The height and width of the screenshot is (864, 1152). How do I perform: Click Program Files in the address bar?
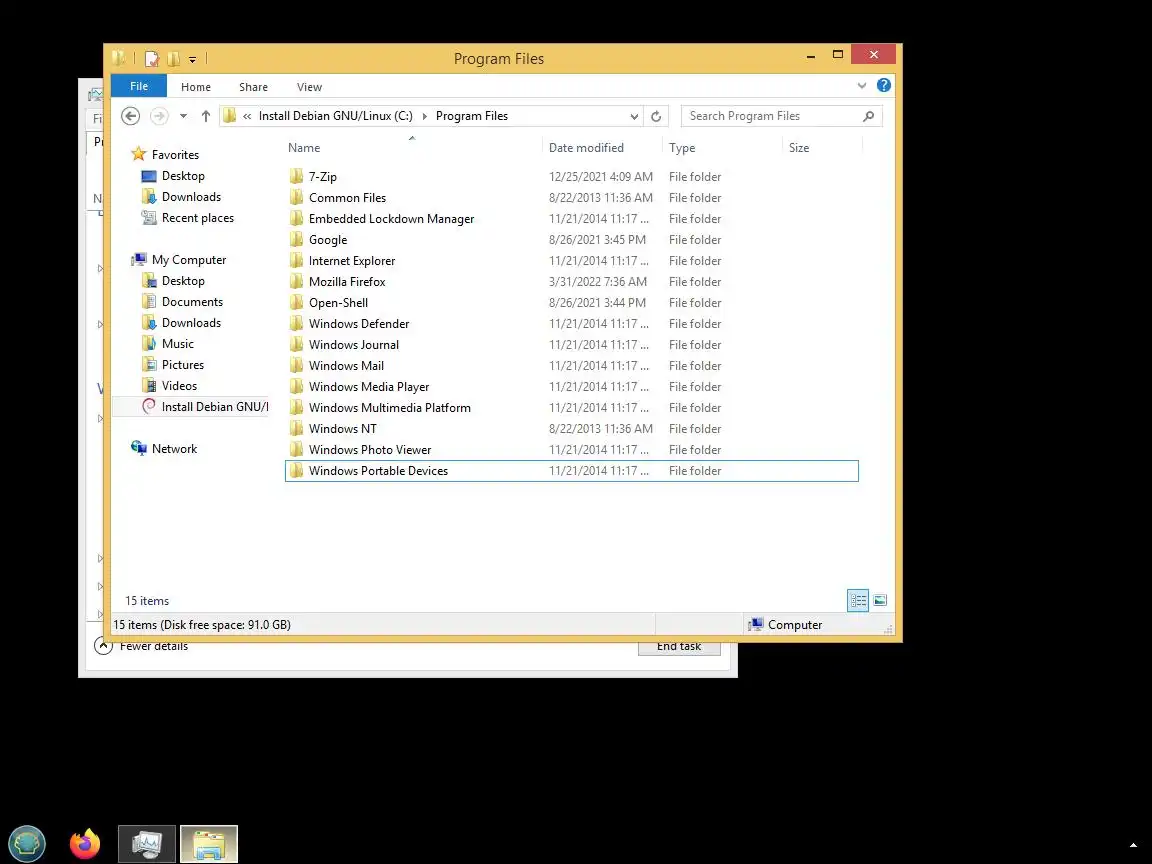(472, 116)
